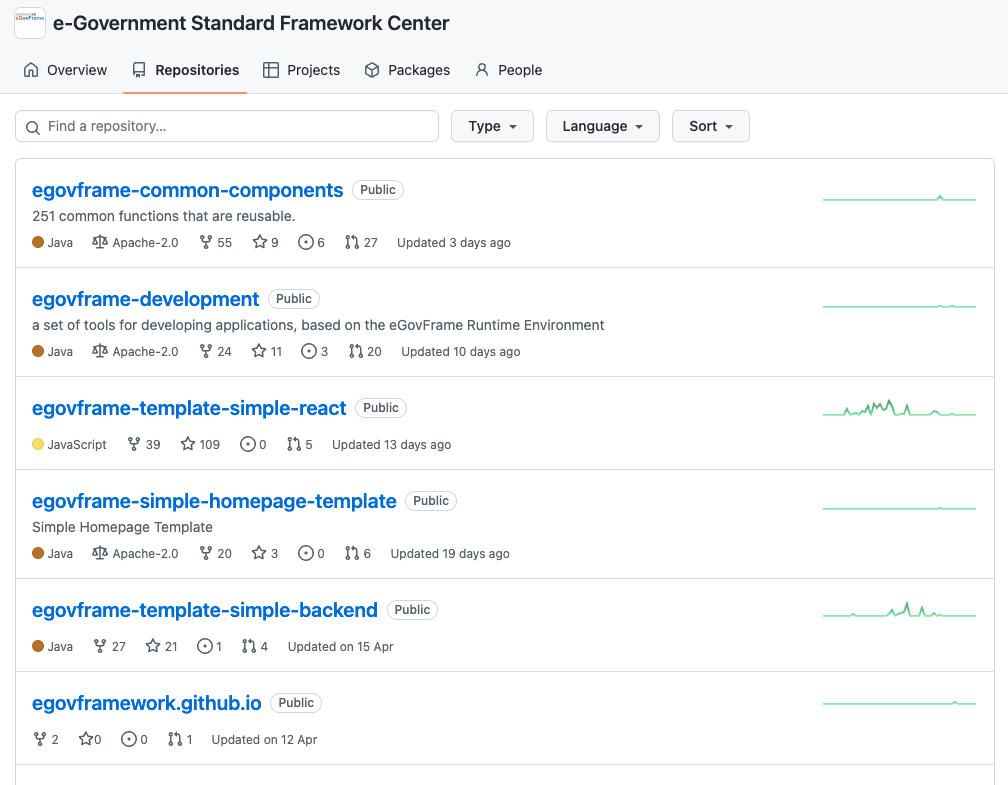Click fork icon with 39 in simple-react
This screenshot has height=785, width=1008.
pyautogui.click(x=134, y=444)
